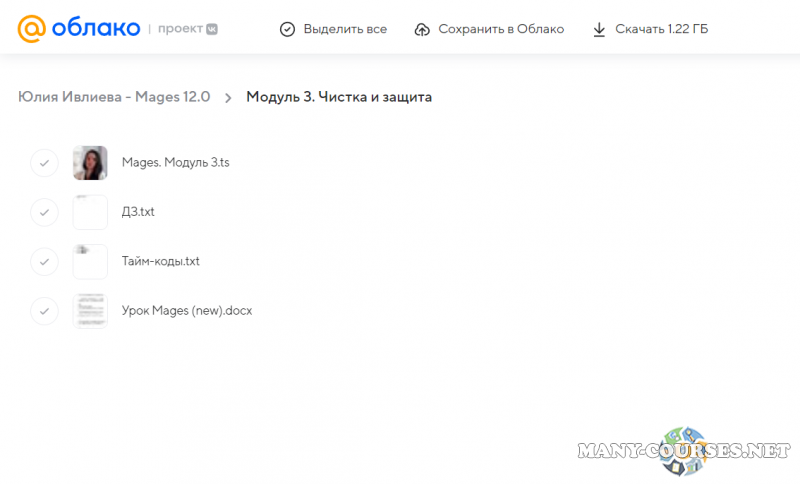Toggle checkbox for Mages. Модуль 3.ts

tap(44, 162)
